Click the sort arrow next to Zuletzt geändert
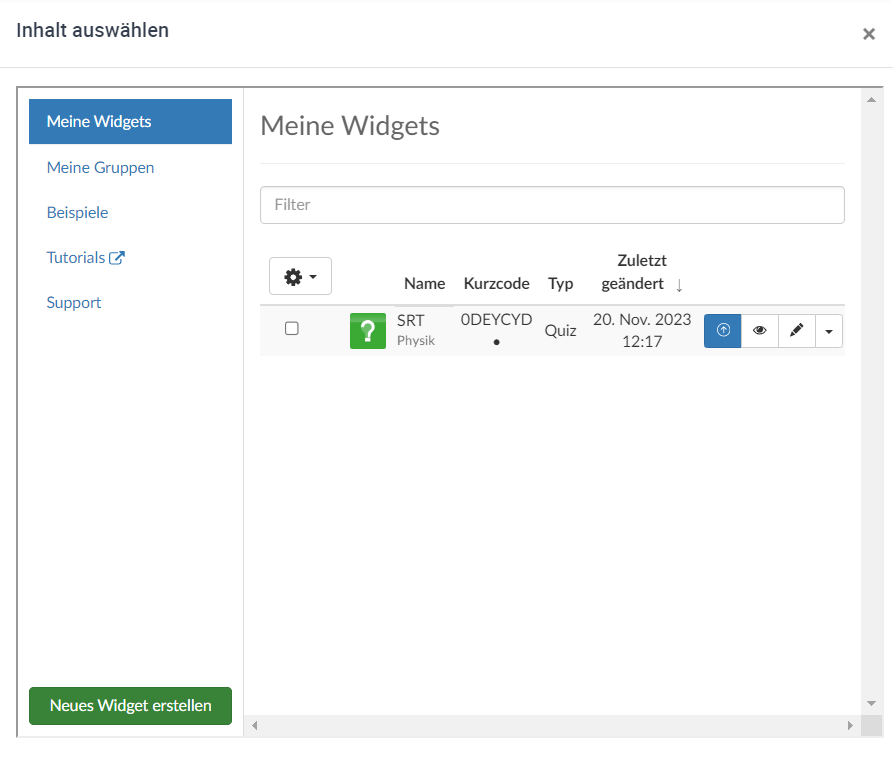893x758 pixels. [679, 285]
